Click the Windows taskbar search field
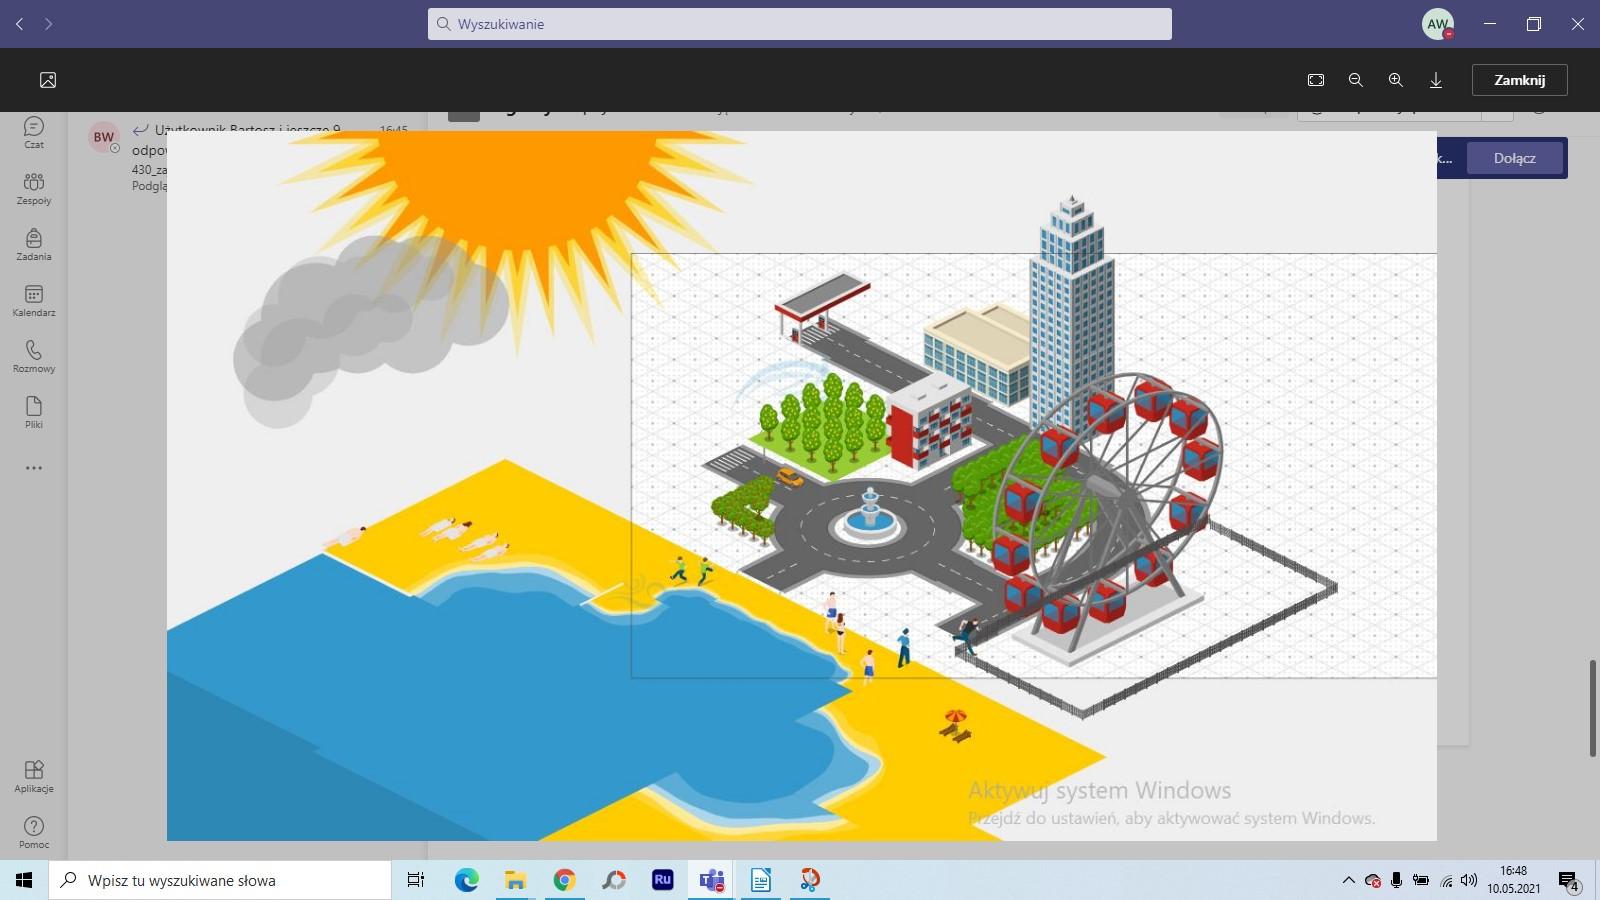 point(220,880)
